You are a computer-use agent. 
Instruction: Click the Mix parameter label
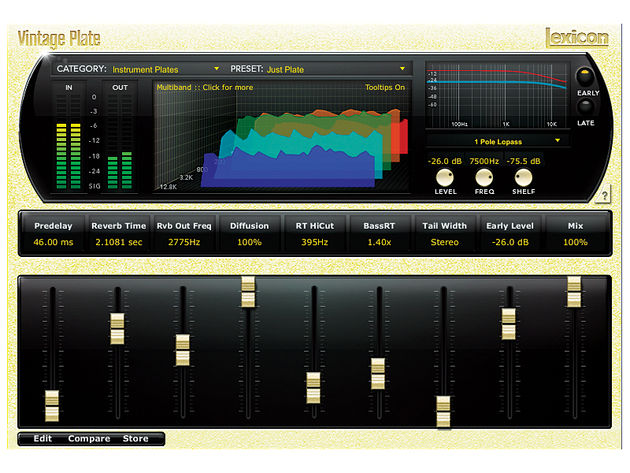click(x=575, y=226)
